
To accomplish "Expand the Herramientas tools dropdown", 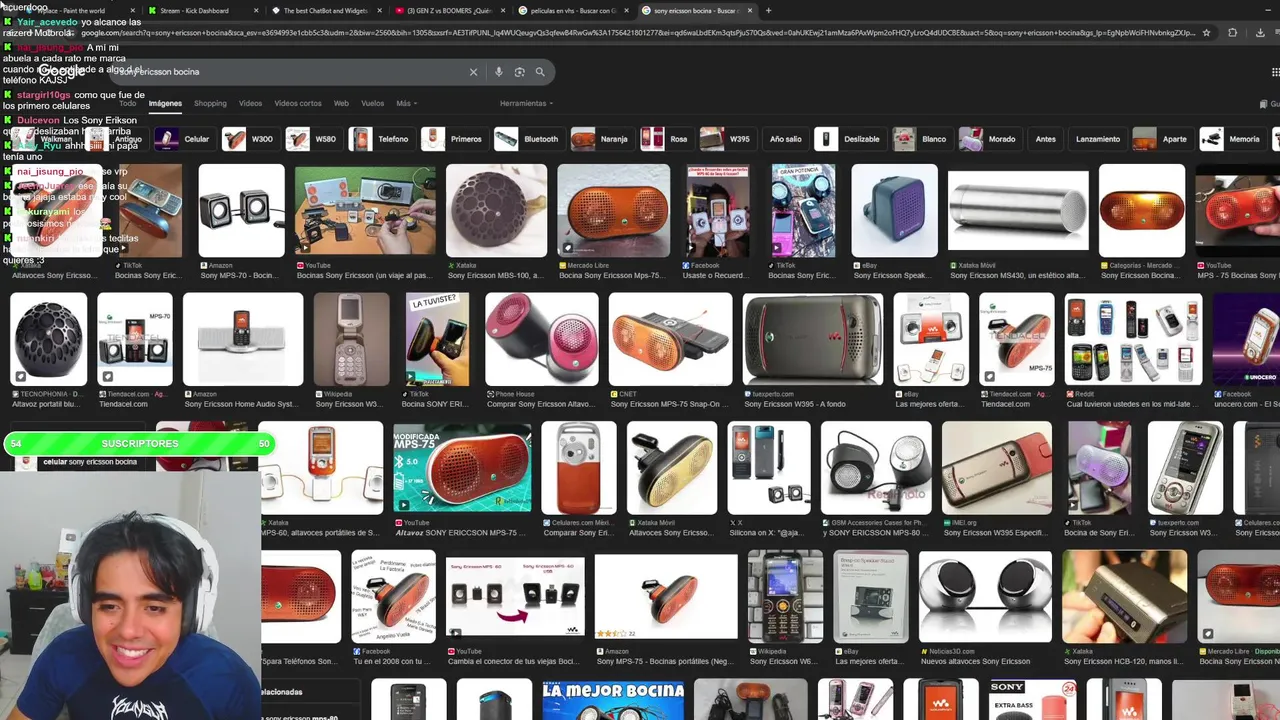I will pyautogui.click(x=526, y=103).
